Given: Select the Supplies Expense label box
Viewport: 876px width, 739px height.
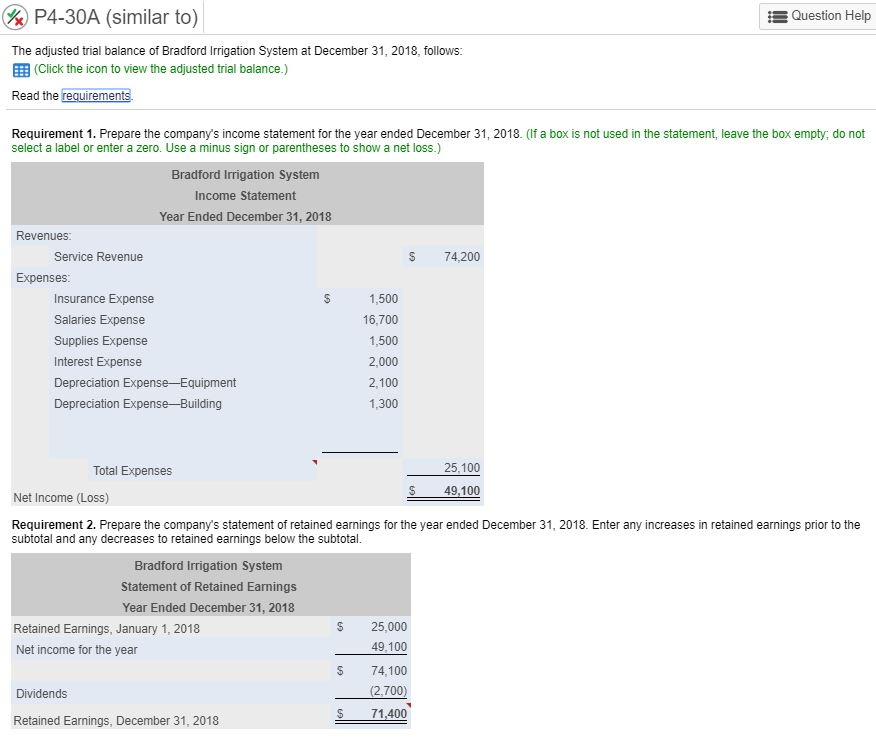Looking at the screenshot, I should (x=182, y=340).
